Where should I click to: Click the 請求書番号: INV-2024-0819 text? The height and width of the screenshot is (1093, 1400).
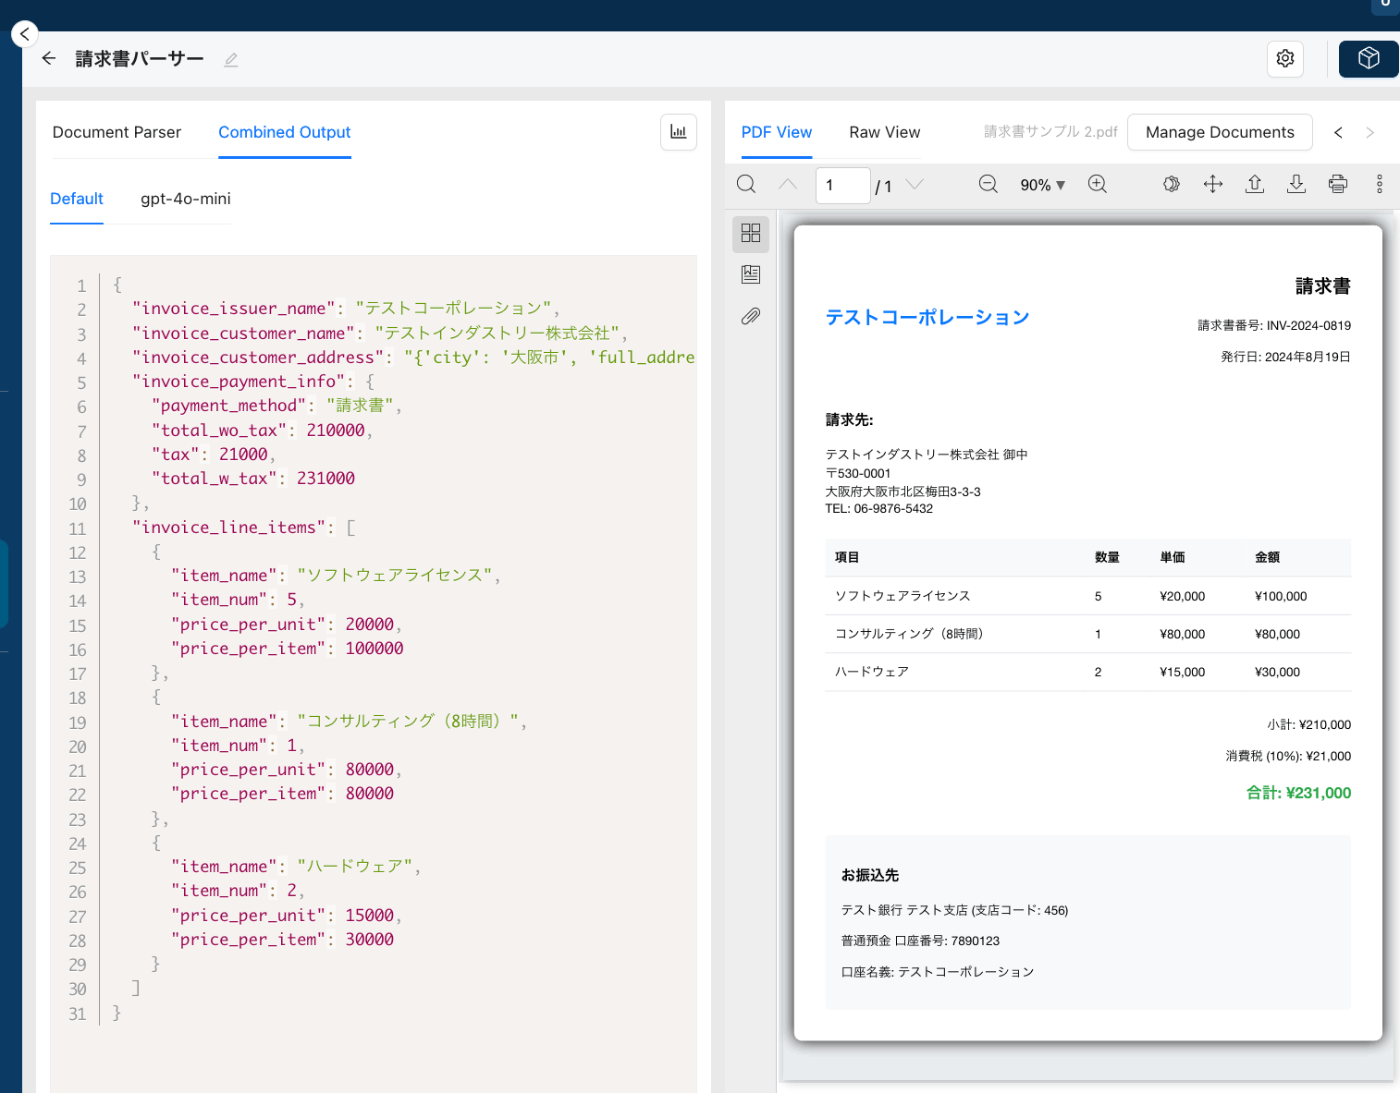[1274, 326]
